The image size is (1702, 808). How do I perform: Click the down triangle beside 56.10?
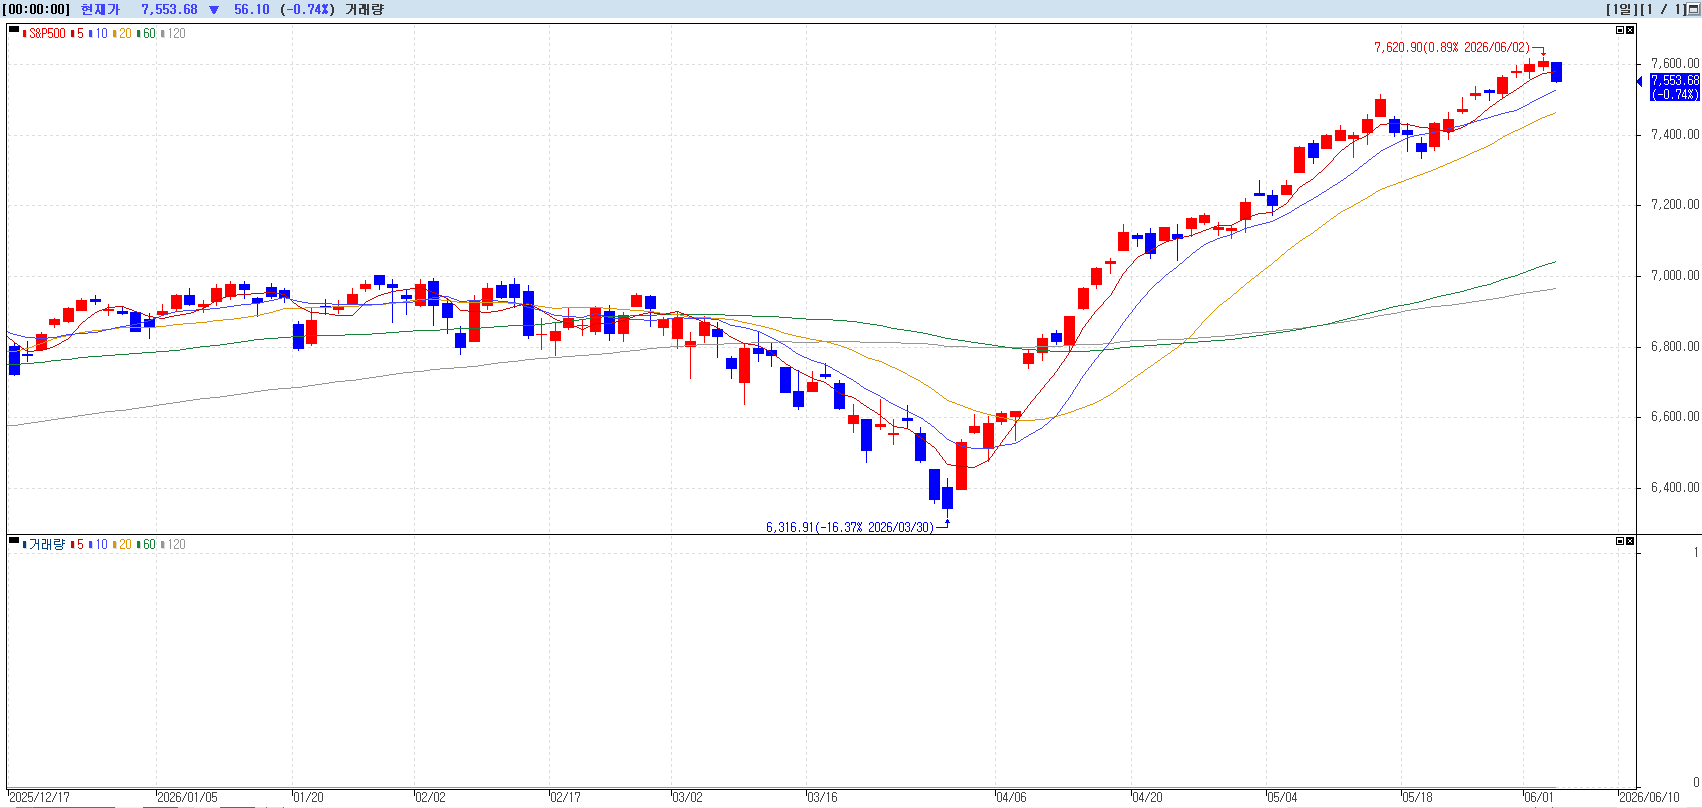(x=214, y=10)
